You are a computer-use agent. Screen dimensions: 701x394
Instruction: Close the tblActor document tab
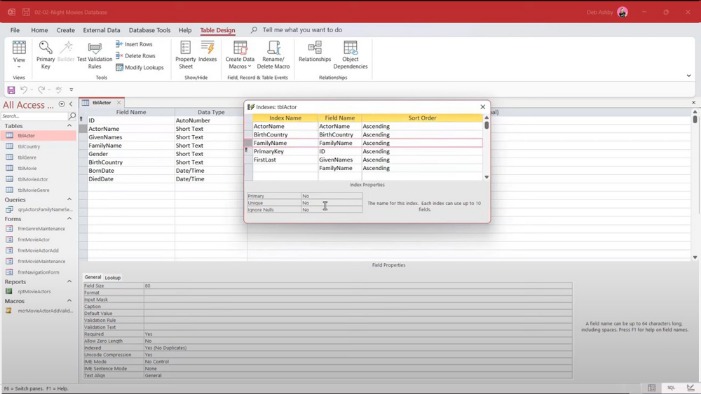click(119, 102)
